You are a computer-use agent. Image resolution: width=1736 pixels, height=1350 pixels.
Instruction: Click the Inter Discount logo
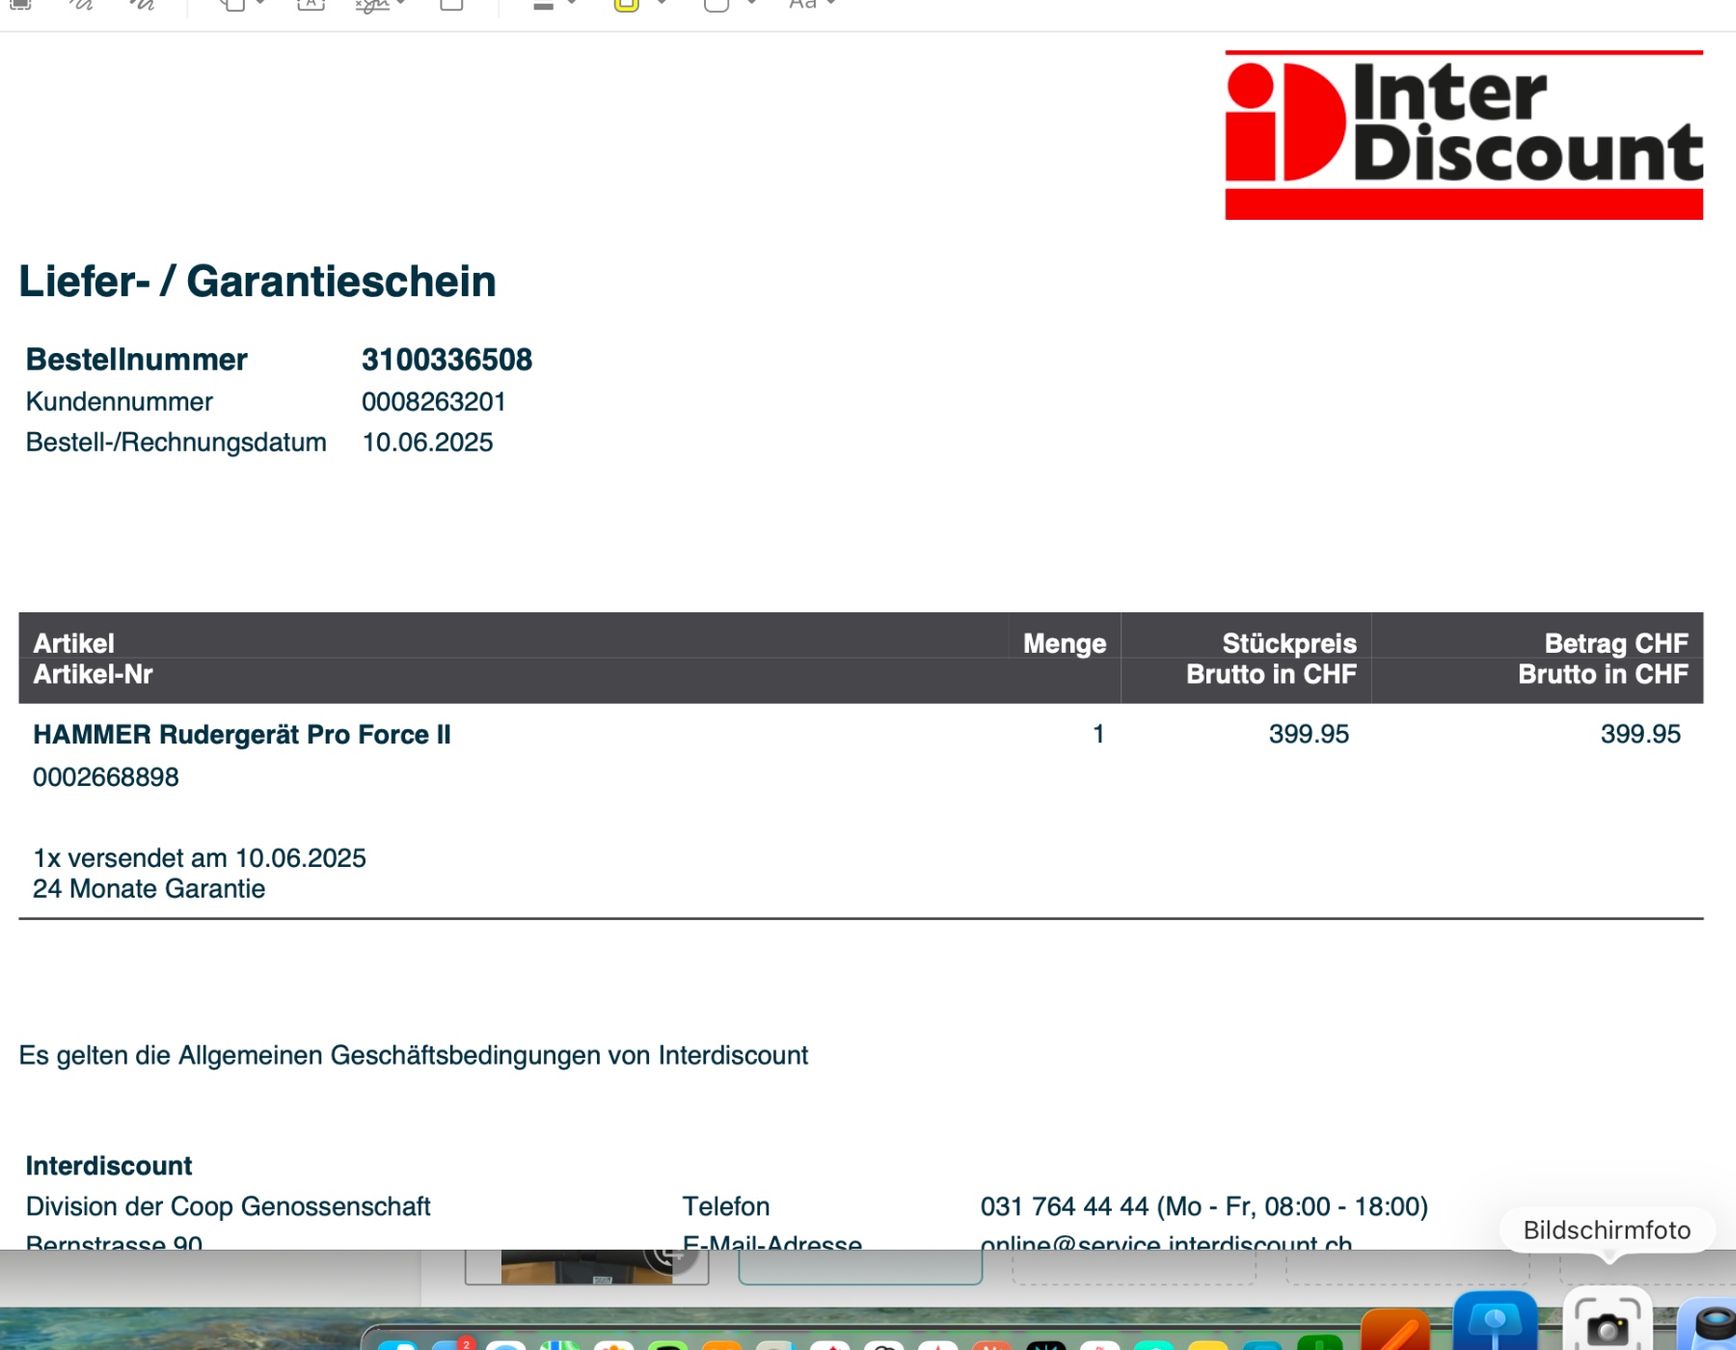[x=1464, y=135]
